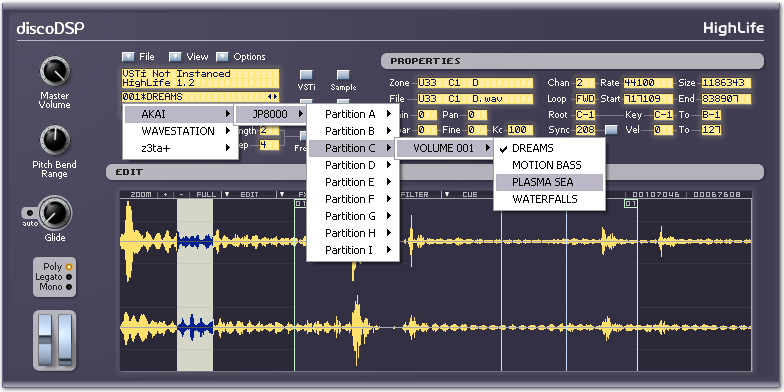Click the Vel To value 127
The height and width of the screenshot is (392, 784).
tap(711, 130)
